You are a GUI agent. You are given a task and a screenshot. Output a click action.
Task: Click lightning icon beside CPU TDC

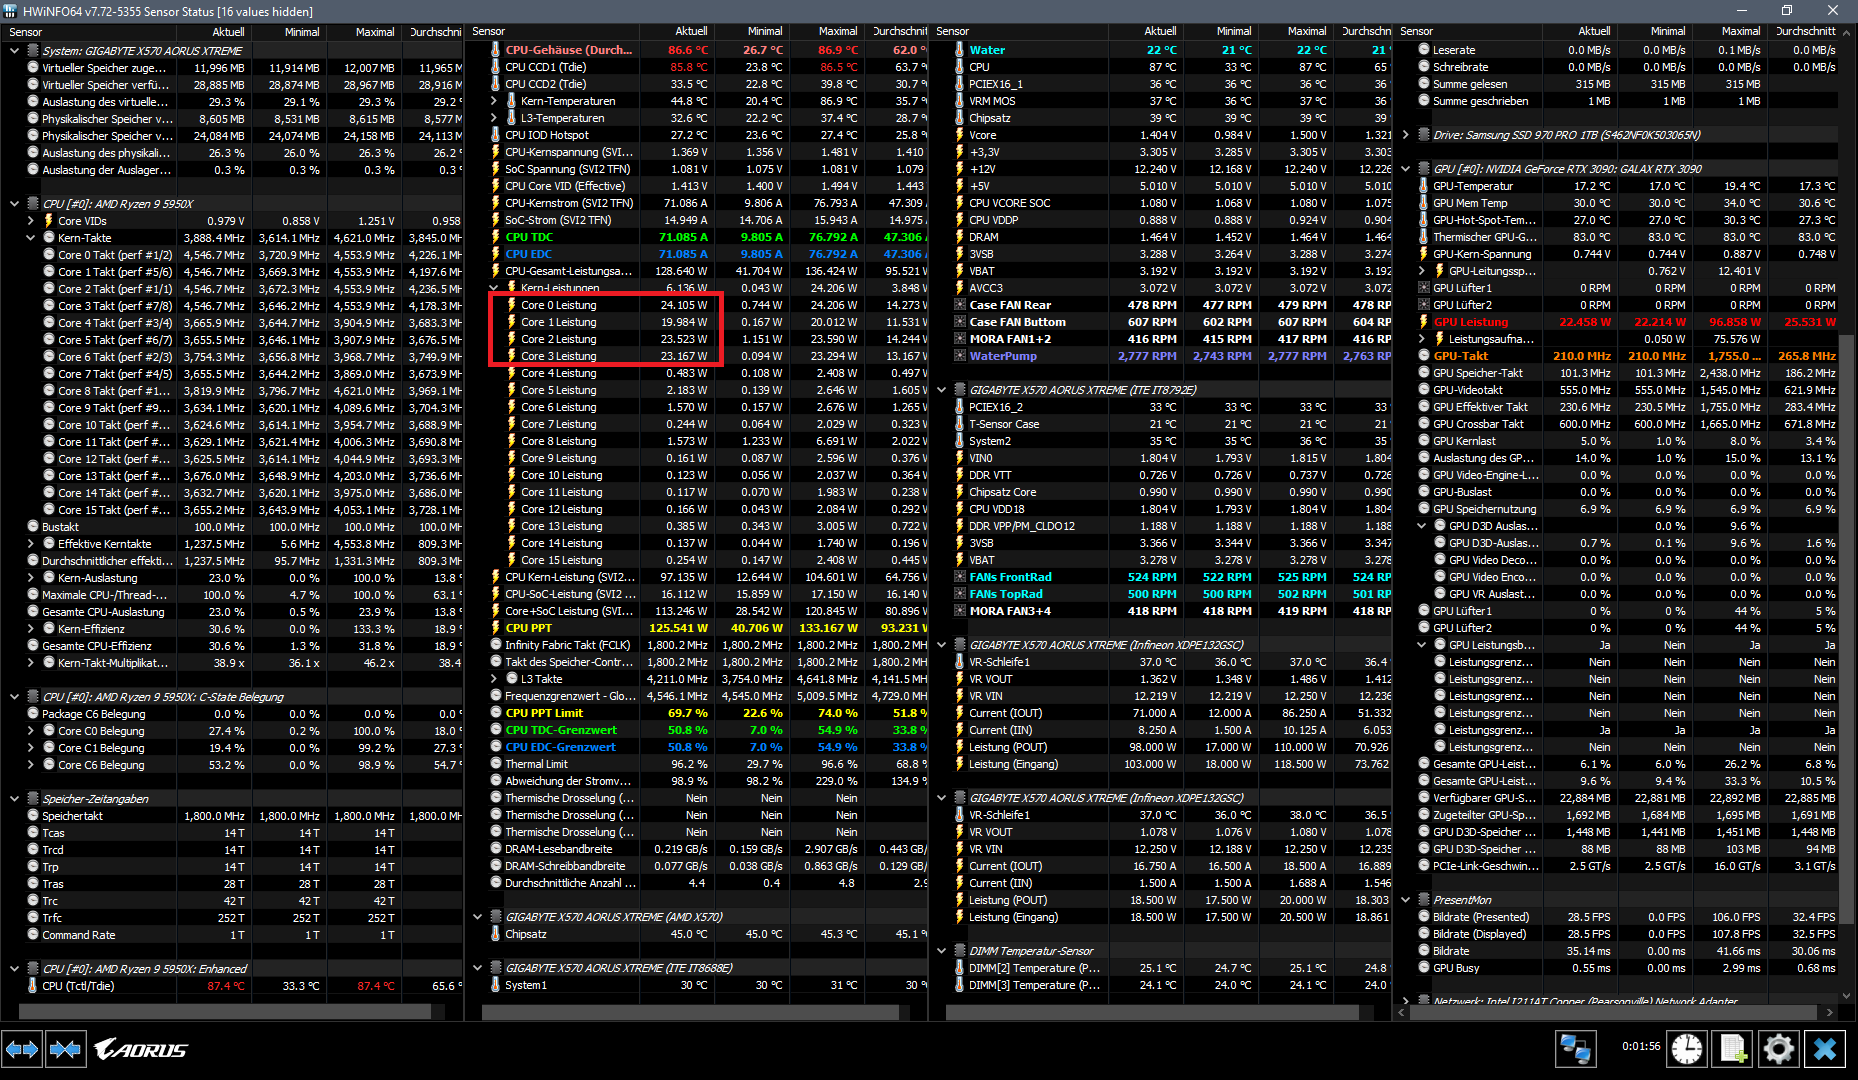pyautogui.click(x=495, y=237)
